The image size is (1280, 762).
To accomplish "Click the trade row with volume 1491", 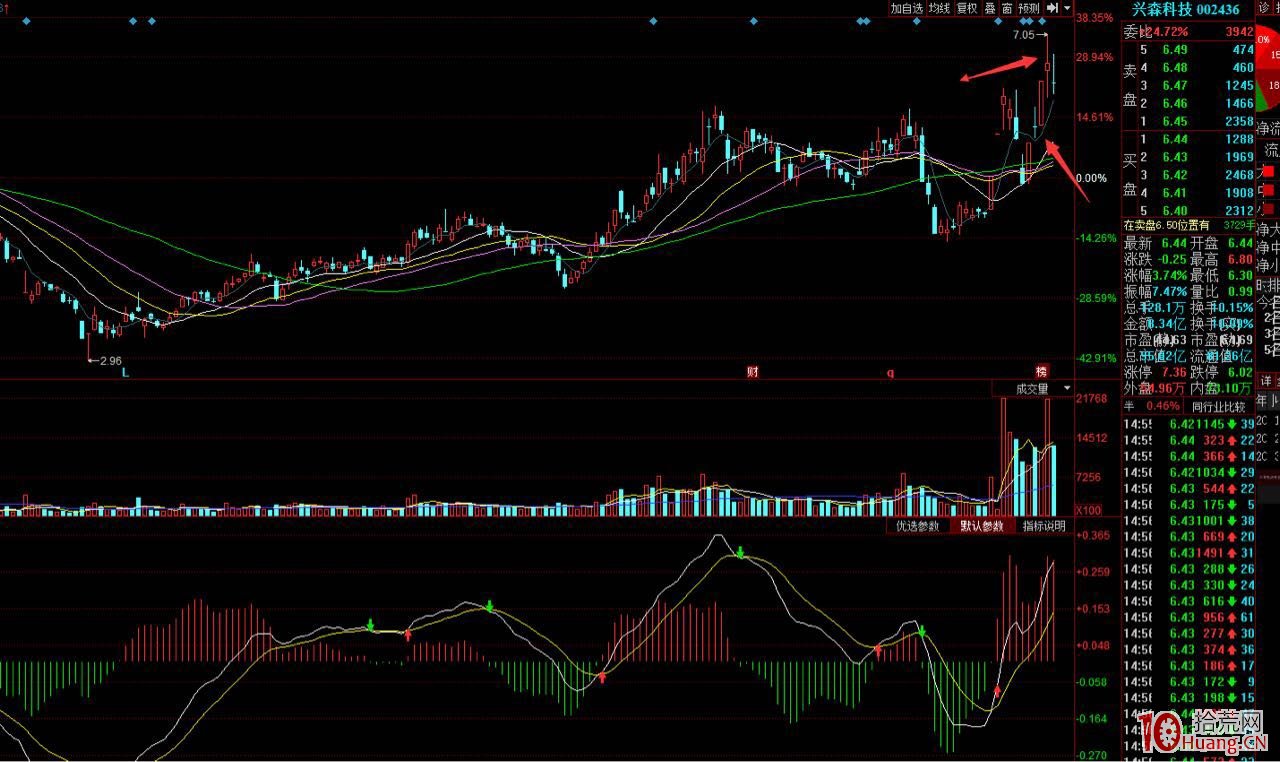I will [x=1189, y=553].
